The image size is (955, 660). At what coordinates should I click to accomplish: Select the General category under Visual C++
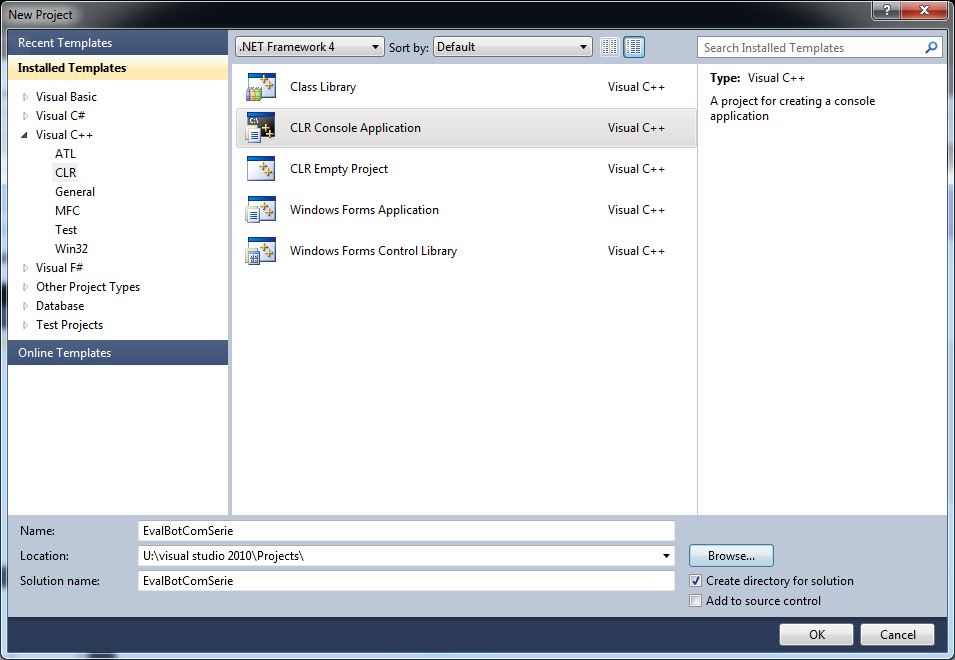pyautogui.click(x=75, y=192)
